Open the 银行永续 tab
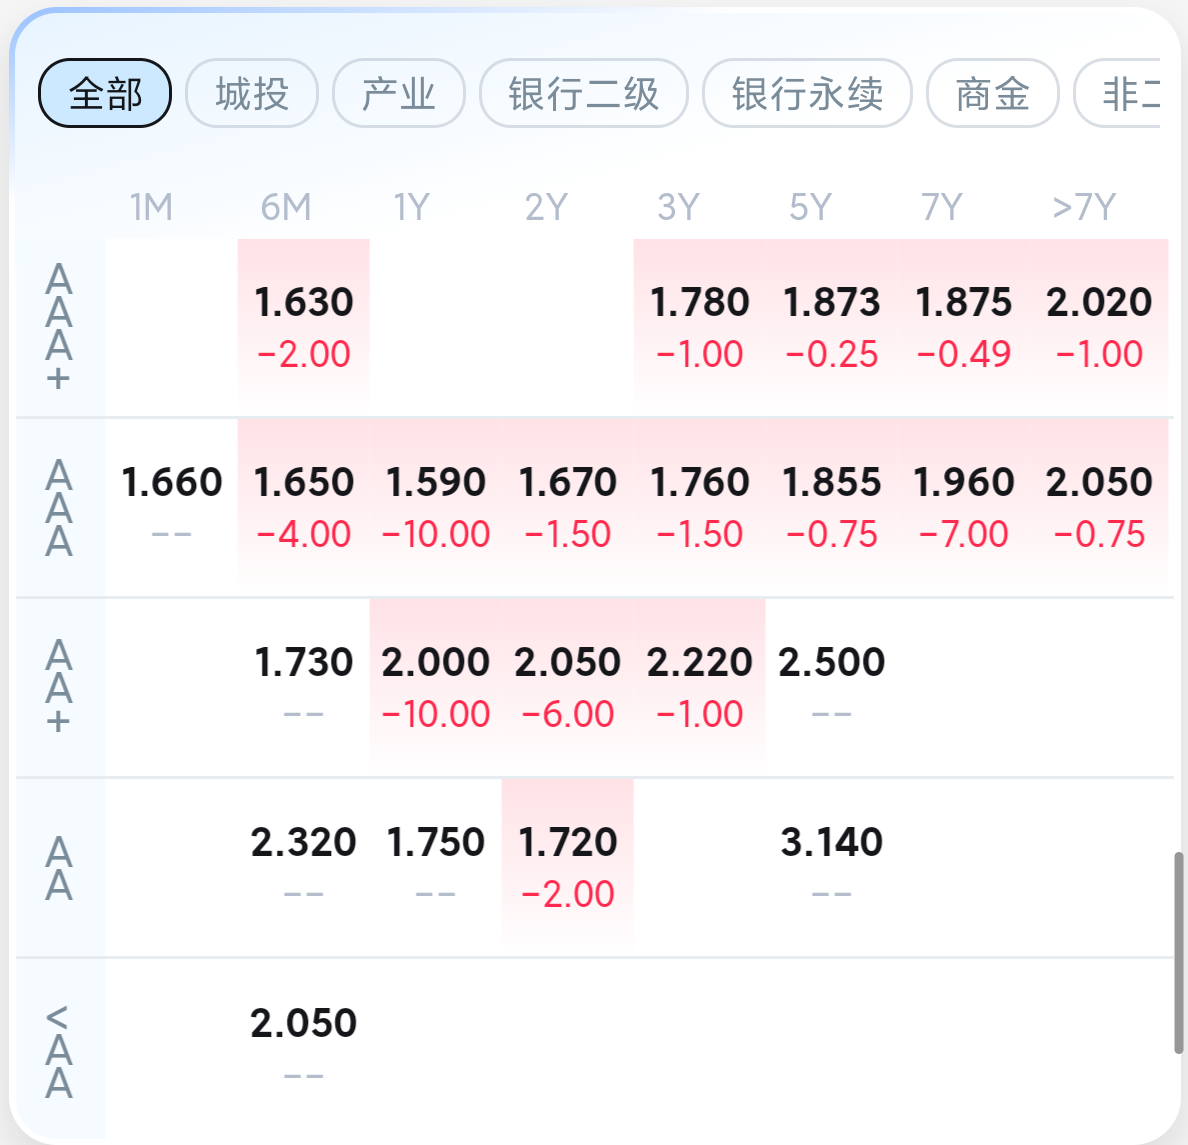1188x1145 pixels. 807,93
